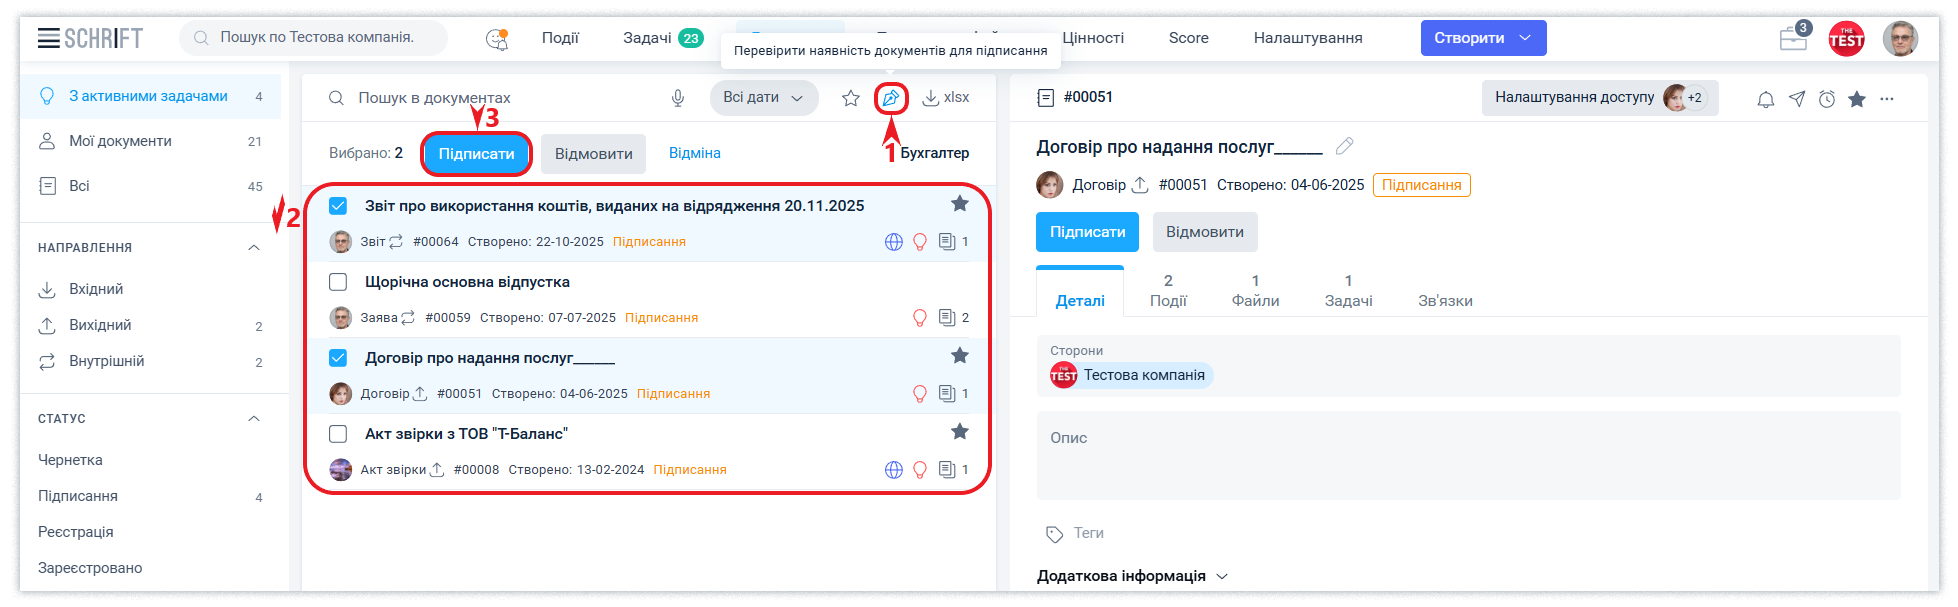Click the paper plane send icon
Screen dimensions: 1958x607
(x=1797, y=99)
